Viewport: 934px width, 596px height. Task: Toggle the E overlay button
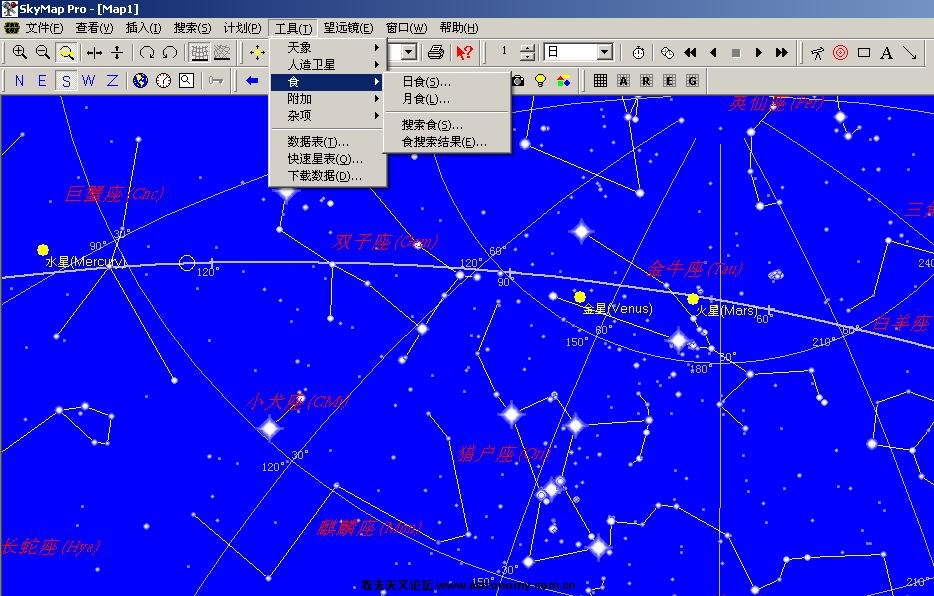[670, 80]
